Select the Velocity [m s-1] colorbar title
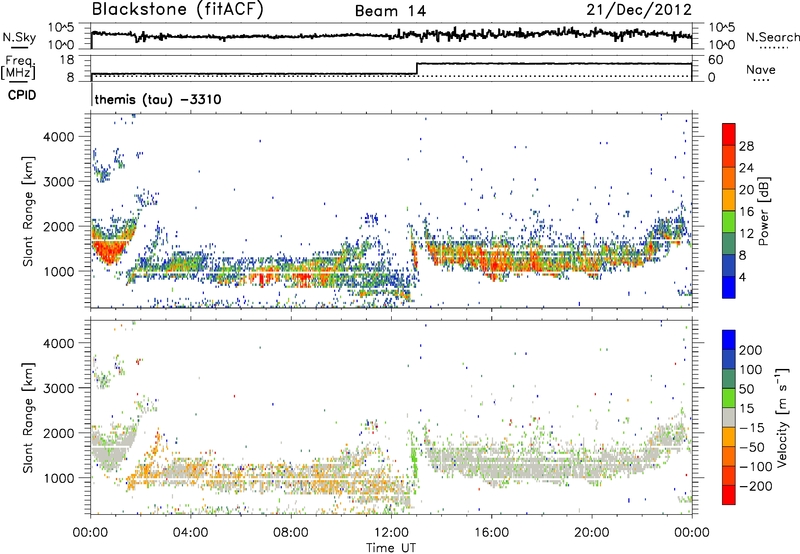The width and height of the screenshot is (800, 554). (781, 417)
